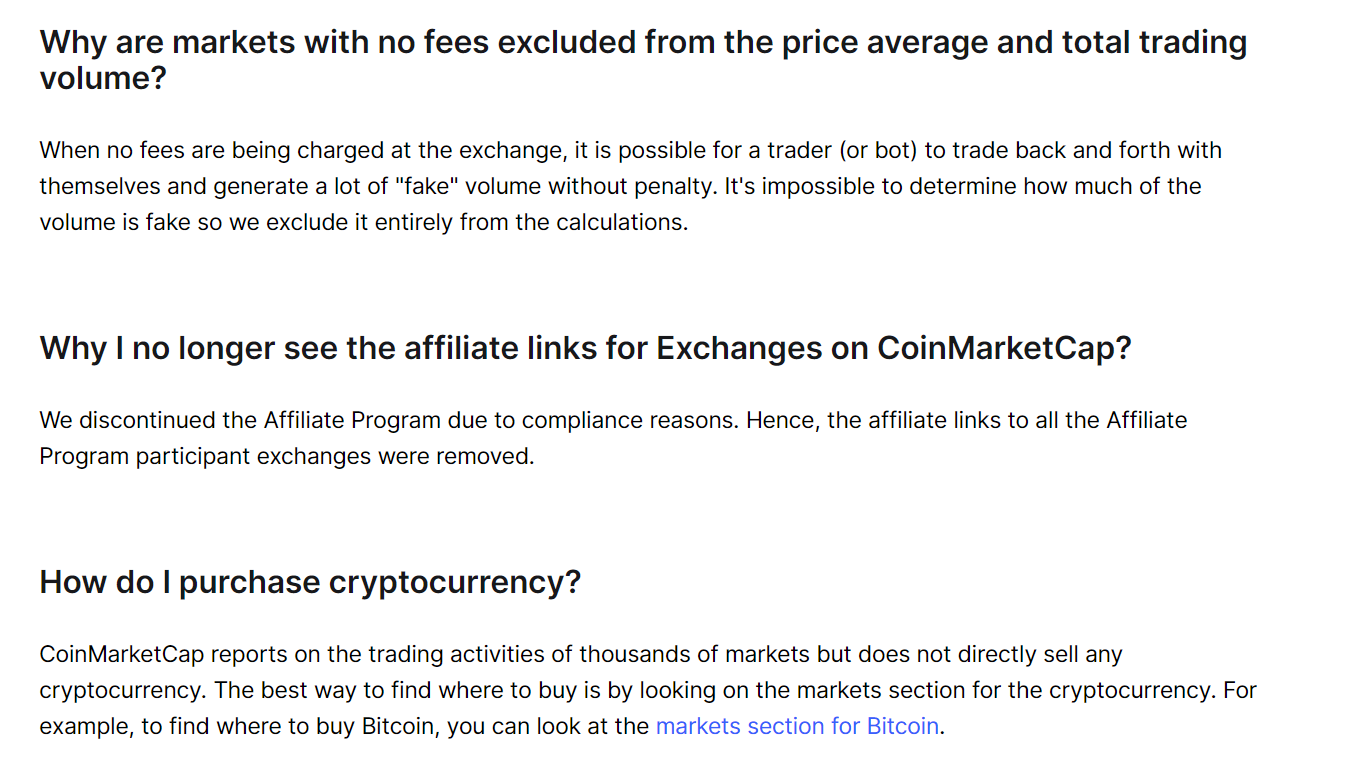Click the words "When no fees" opening first paragraph
Viewport: 1350px width, 763px height.
(x=109, y=150)
